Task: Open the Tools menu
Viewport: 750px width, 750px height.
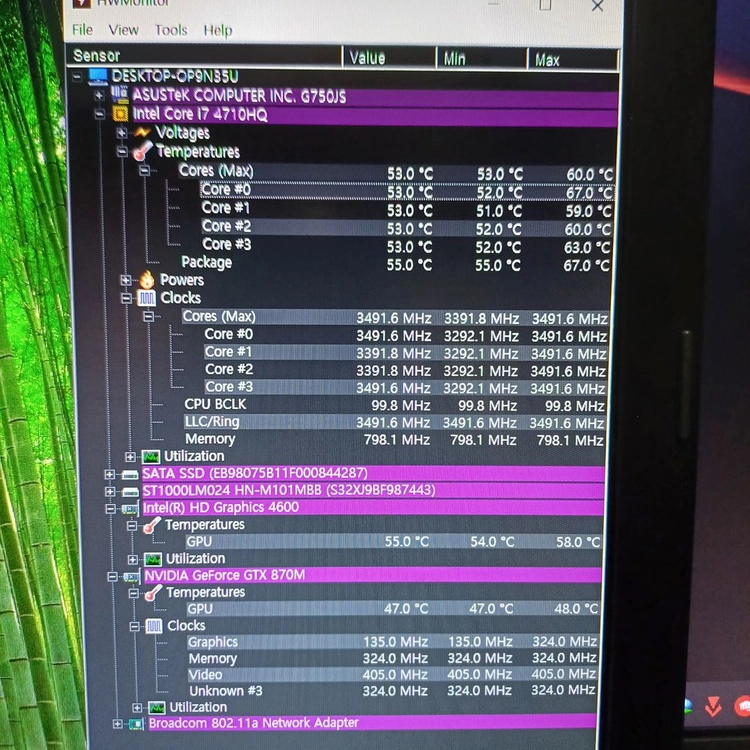Action: [171, 31]
